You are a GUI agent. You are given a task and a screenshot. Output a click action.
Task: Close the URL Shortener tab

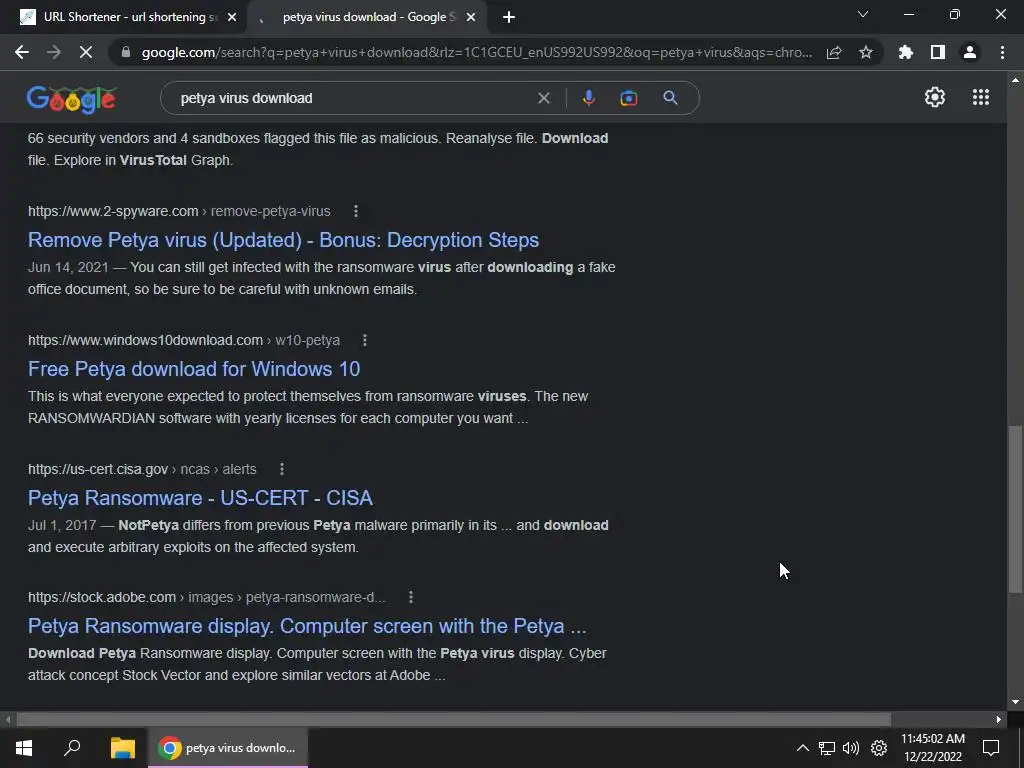tap(232, 18)
